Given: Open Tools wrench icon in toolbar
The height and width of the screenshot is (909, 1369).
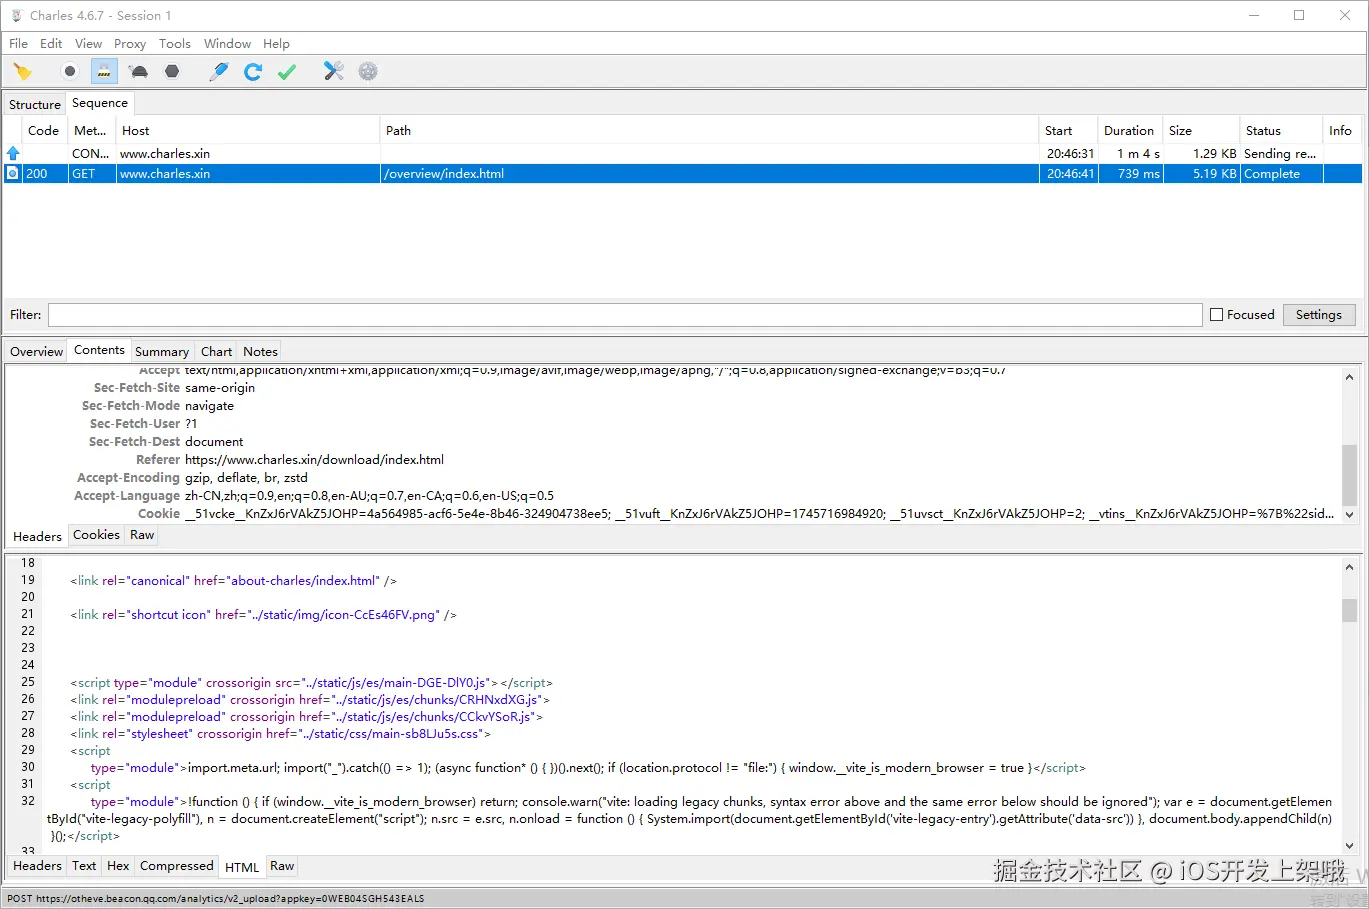Looking at the screenshot, I should (x=334, y=71).
